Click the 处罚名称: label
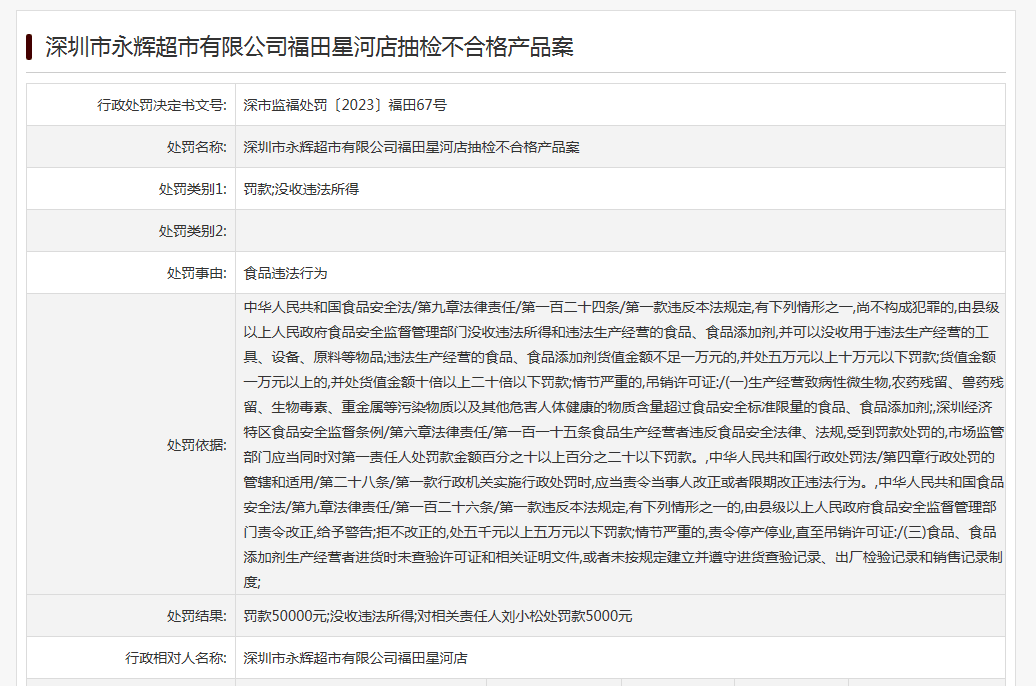Screen dimensions: 1036x686 click(x=196, y=147)
